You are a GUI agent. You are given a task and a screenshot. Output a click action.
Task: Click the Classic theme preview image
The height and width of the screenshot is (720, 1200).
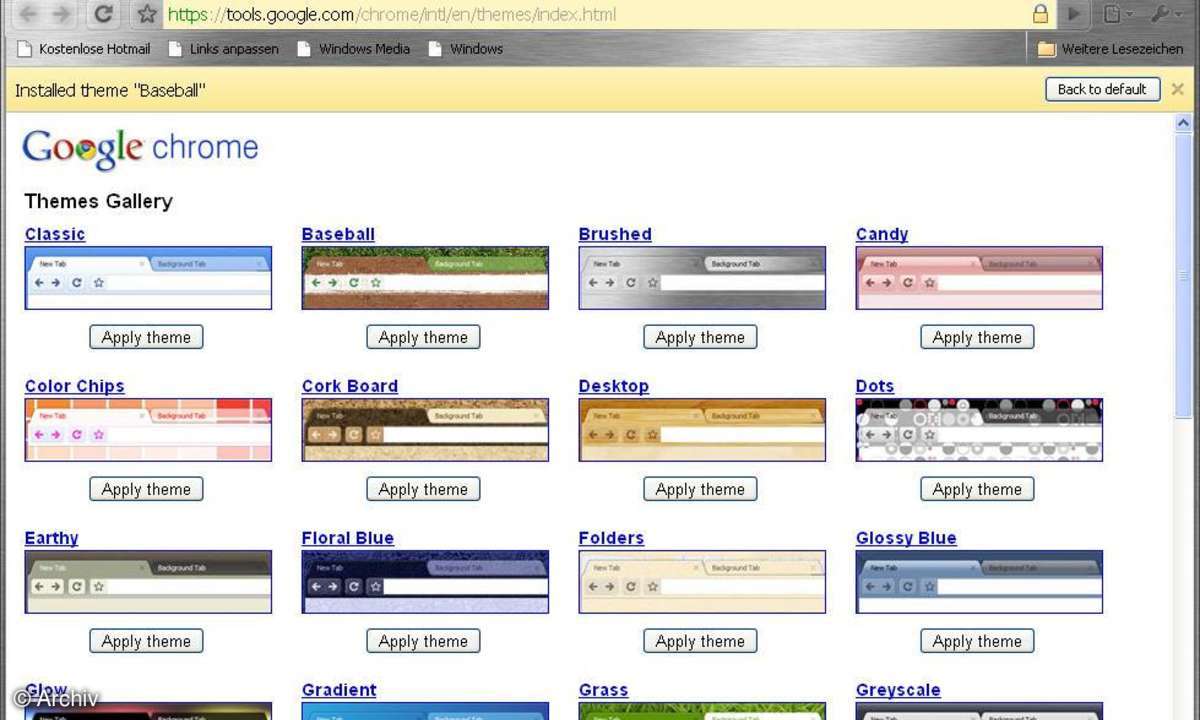[148, 278]
